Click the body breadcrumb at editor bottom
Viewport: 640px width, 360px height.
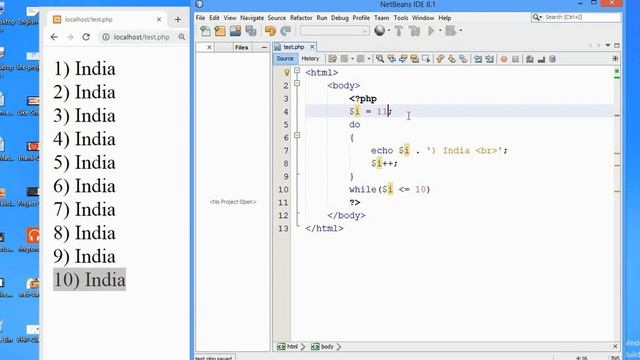click(x=323, y=347)
